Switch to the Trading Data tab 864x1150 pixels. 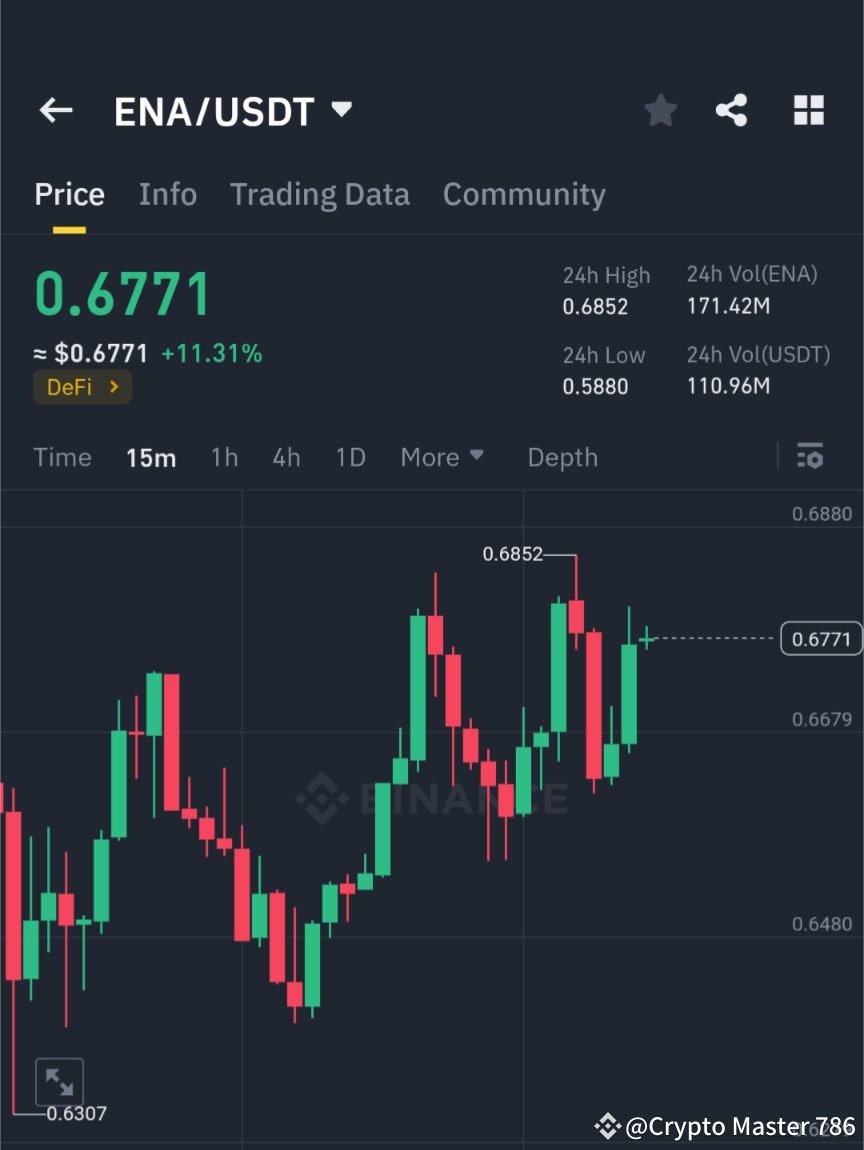pos(320,194)
